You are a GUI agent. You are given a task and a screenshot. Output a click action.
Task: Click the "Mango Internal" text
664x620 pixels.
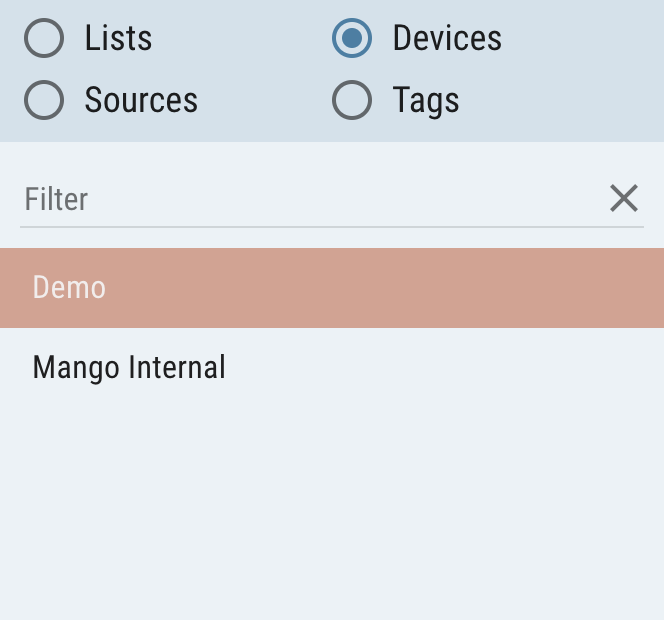[129, 368]
